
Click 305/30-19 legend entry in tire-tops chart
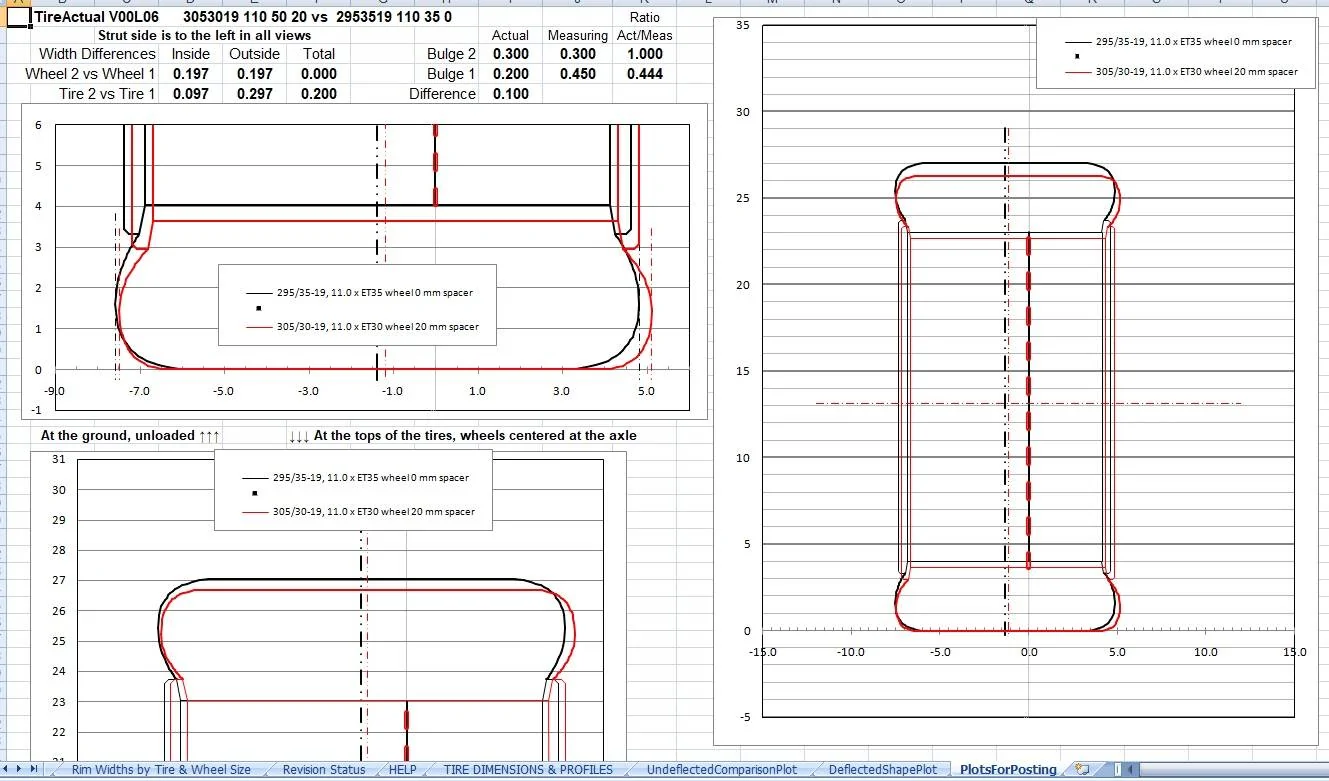(359, 512)
